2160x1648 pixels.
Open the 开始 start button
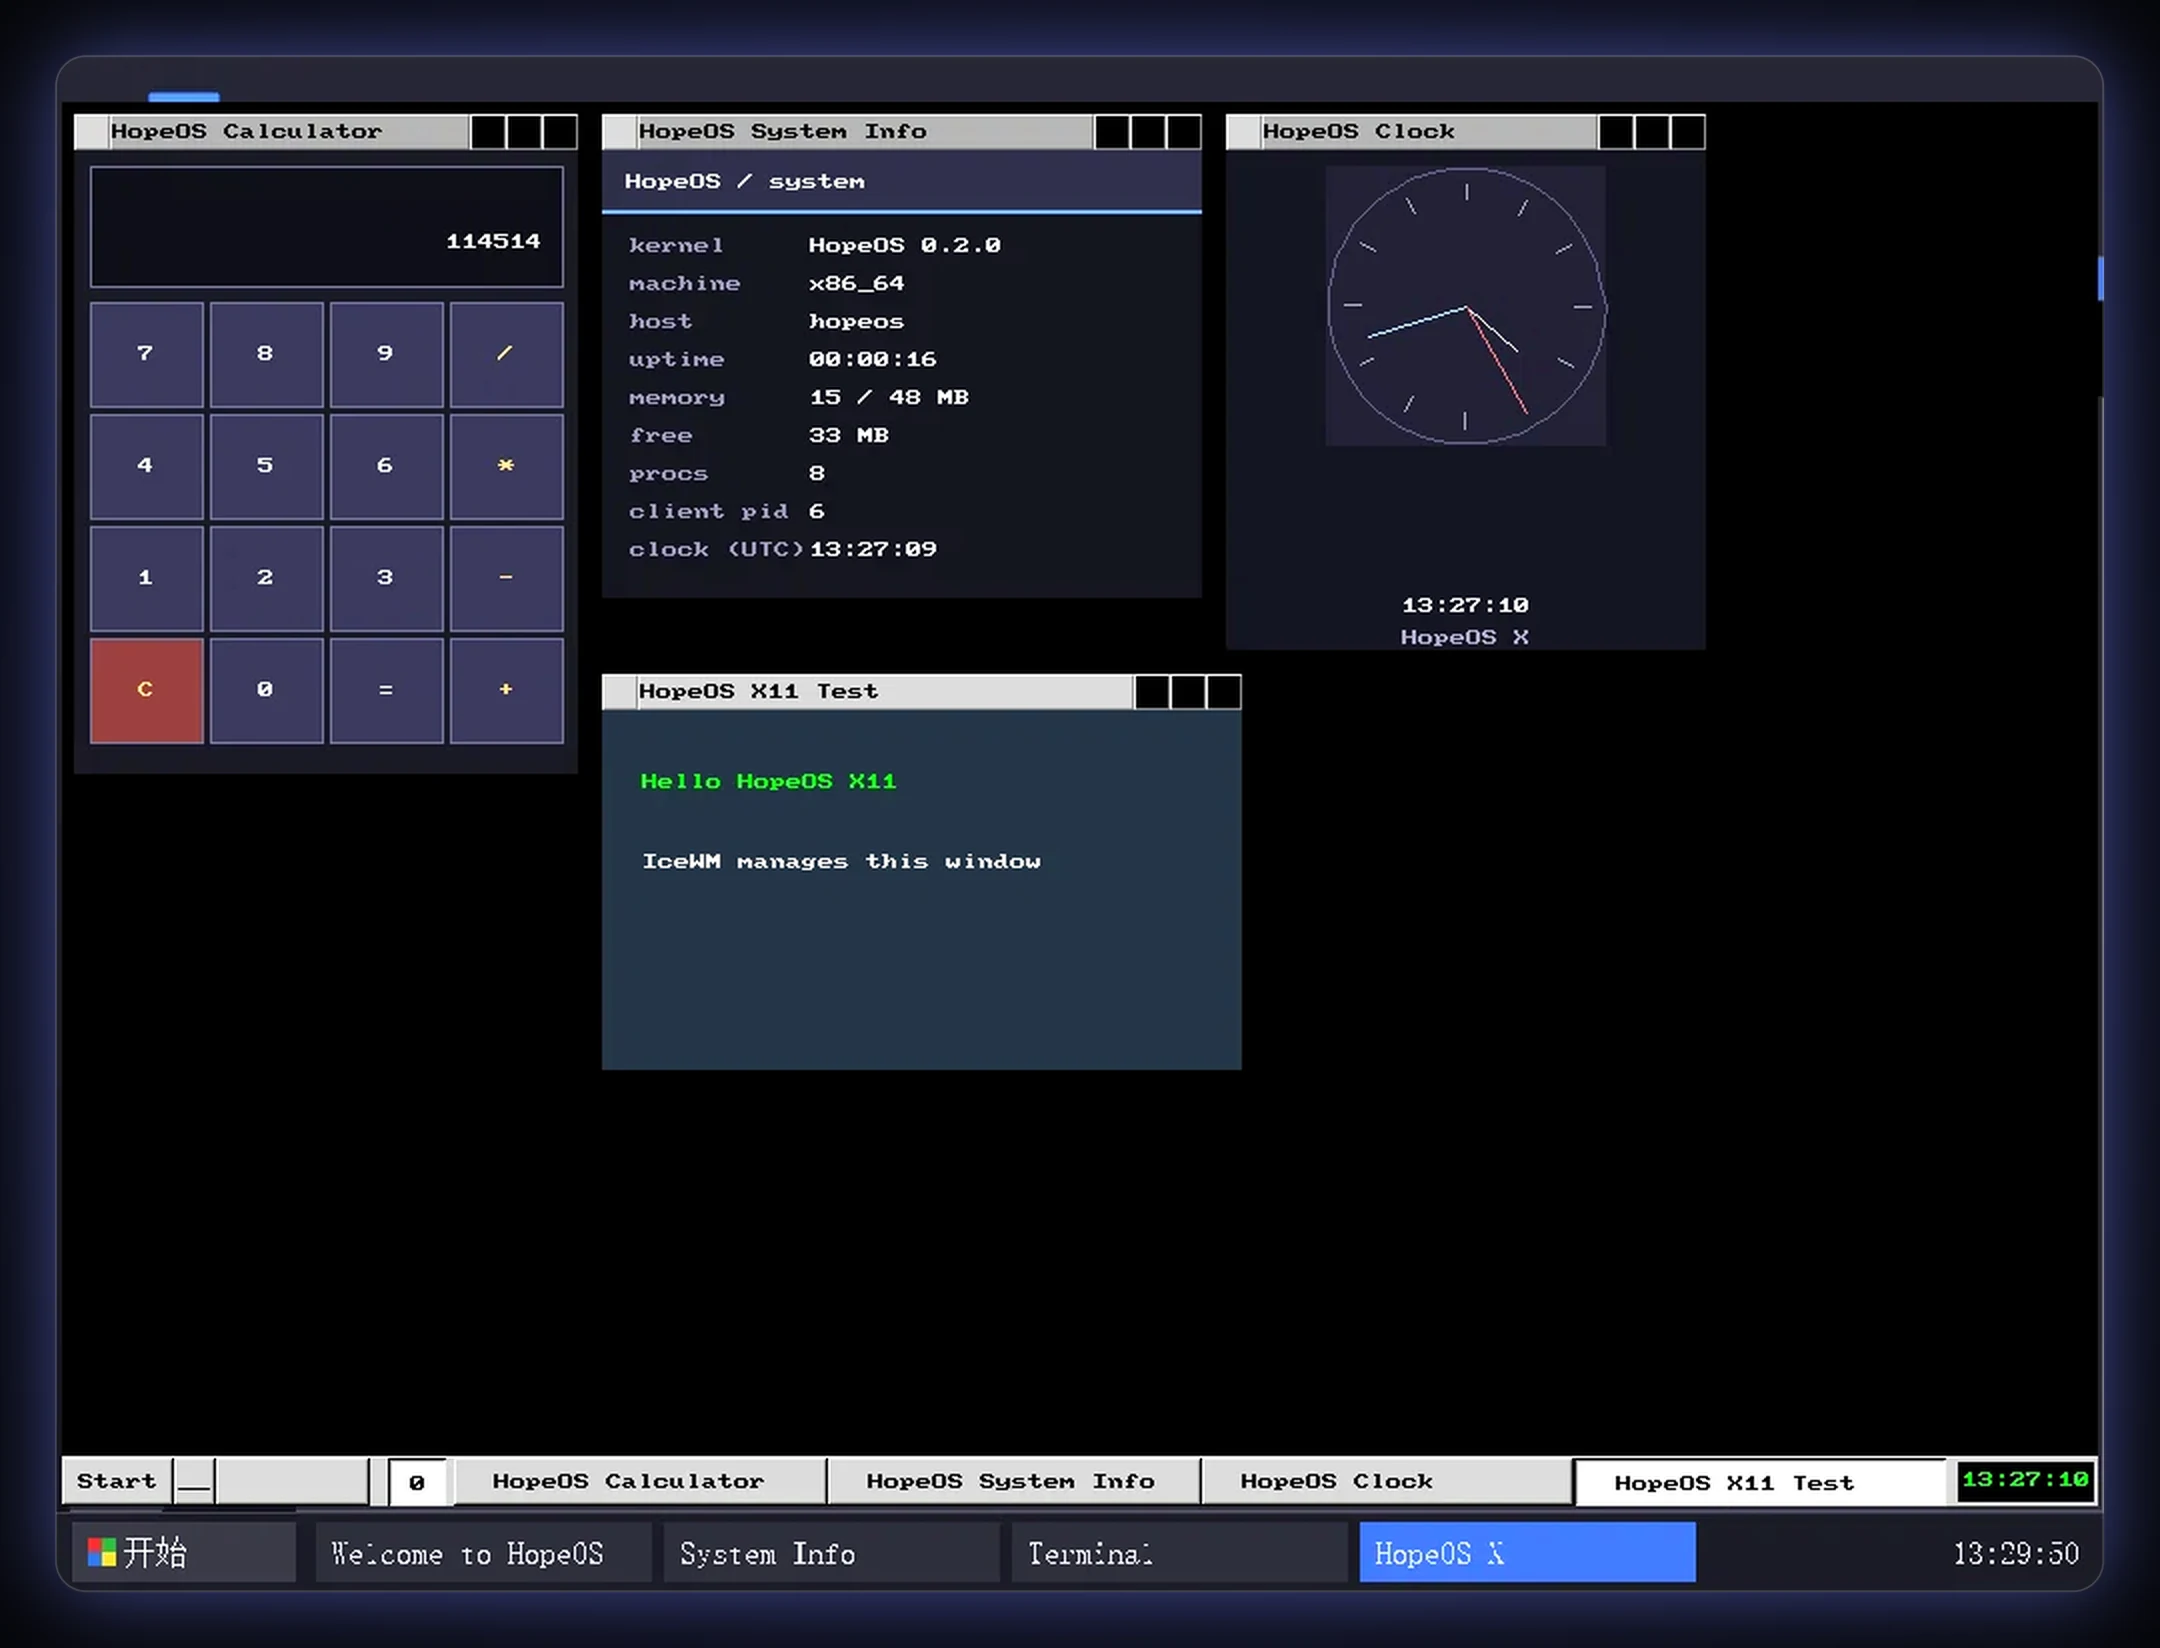[184, 1553]
